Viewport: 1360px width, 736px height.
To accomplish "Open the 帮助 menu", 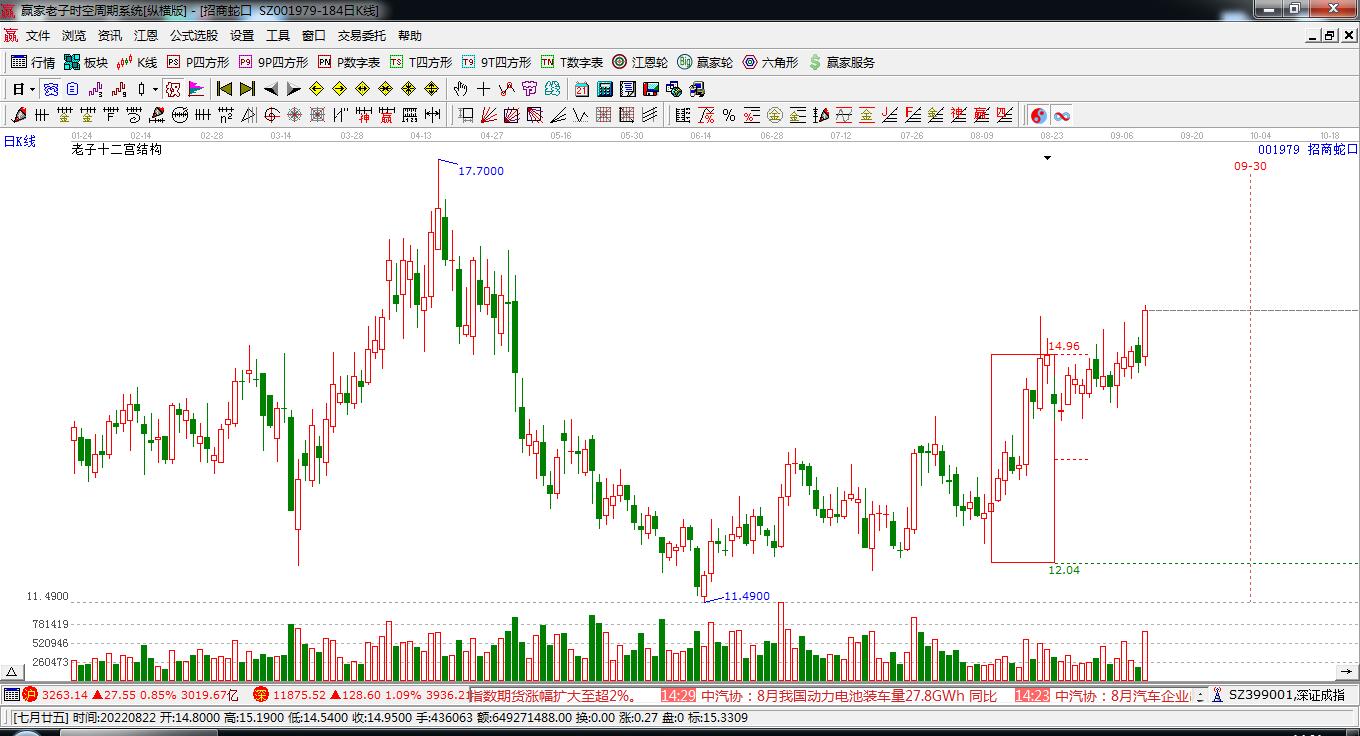I will tap(410, 36).
